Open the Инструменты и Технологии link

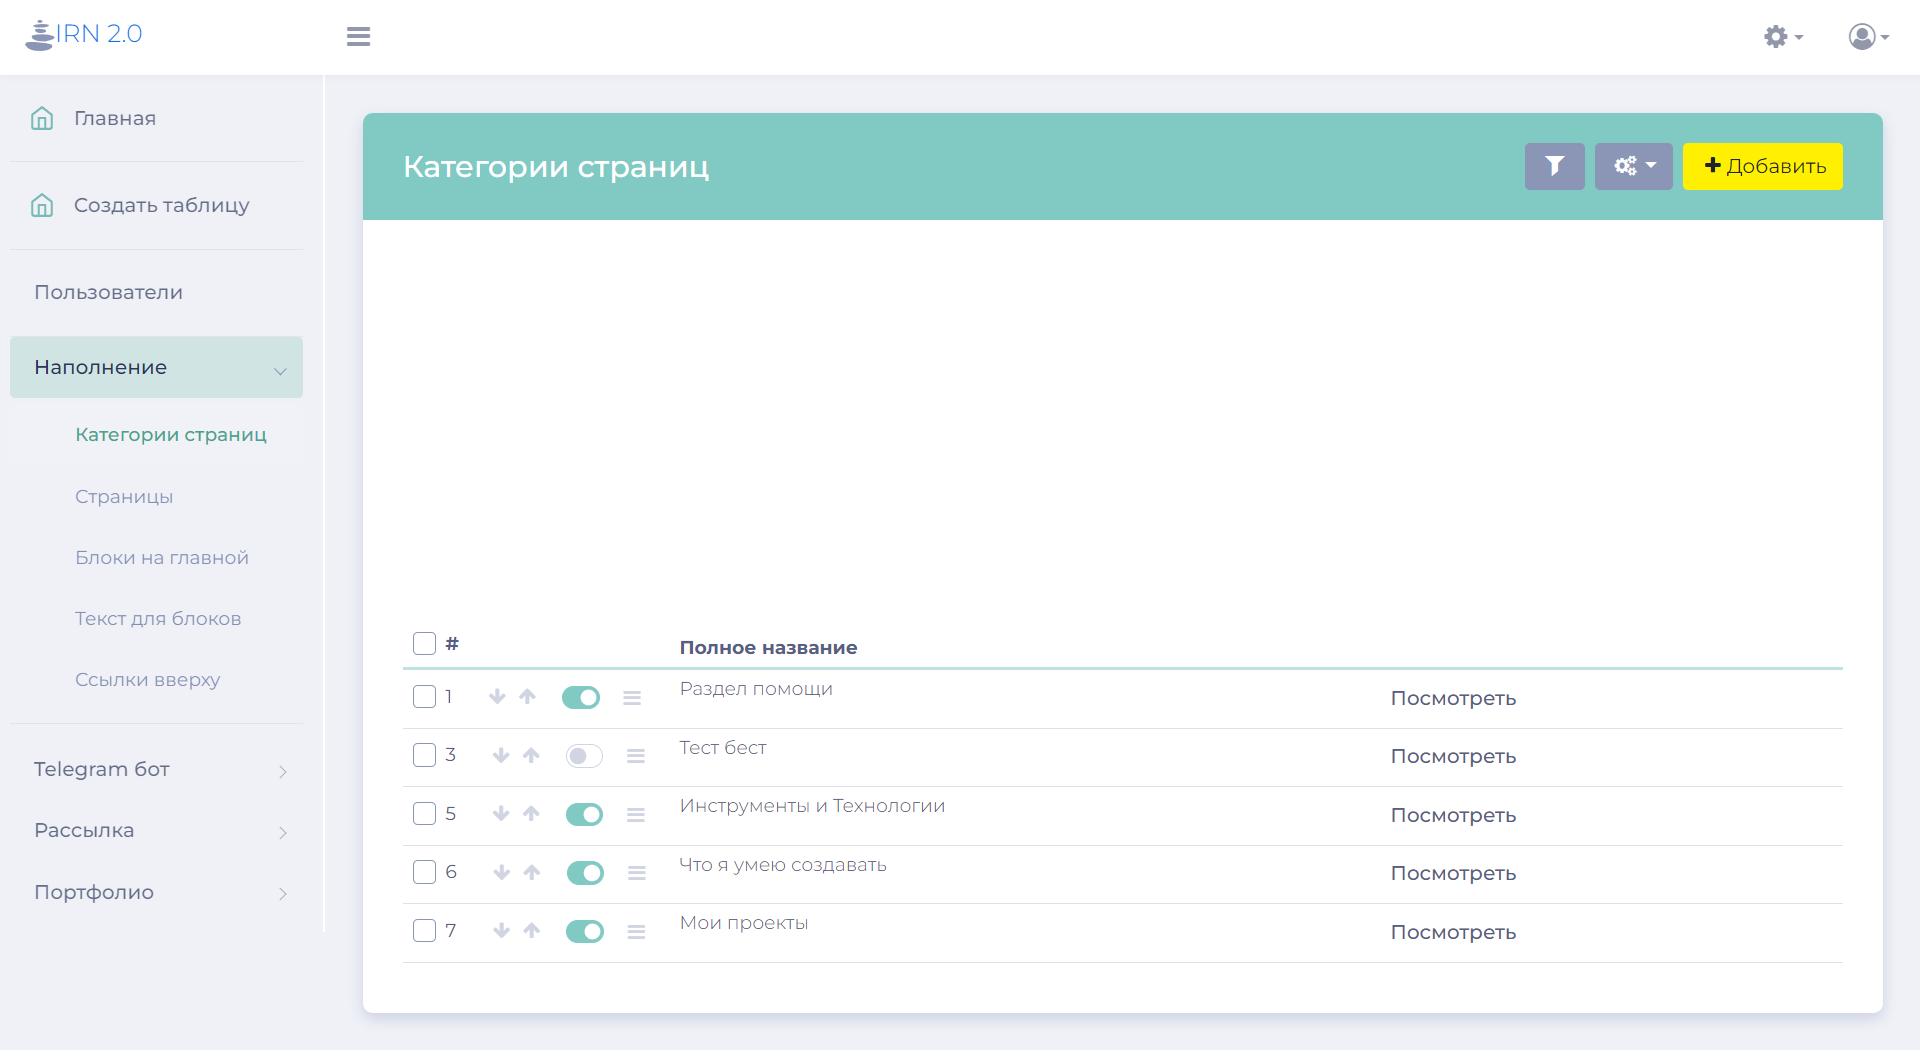(812, 806)
